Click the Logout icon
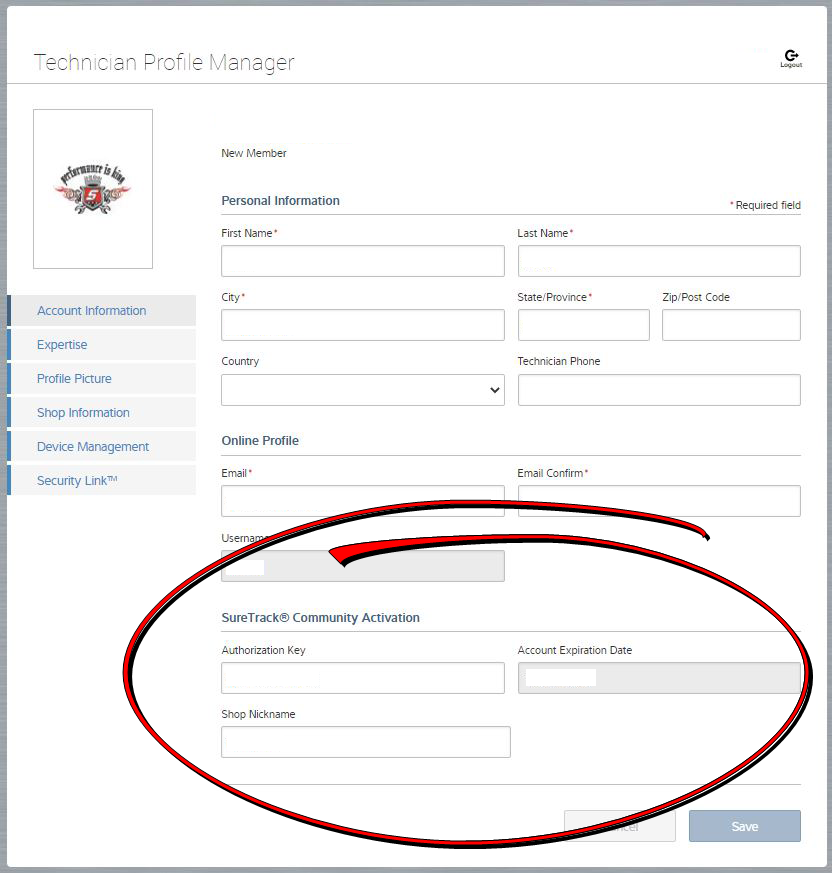832x873 pixels. tap(791, 57)
